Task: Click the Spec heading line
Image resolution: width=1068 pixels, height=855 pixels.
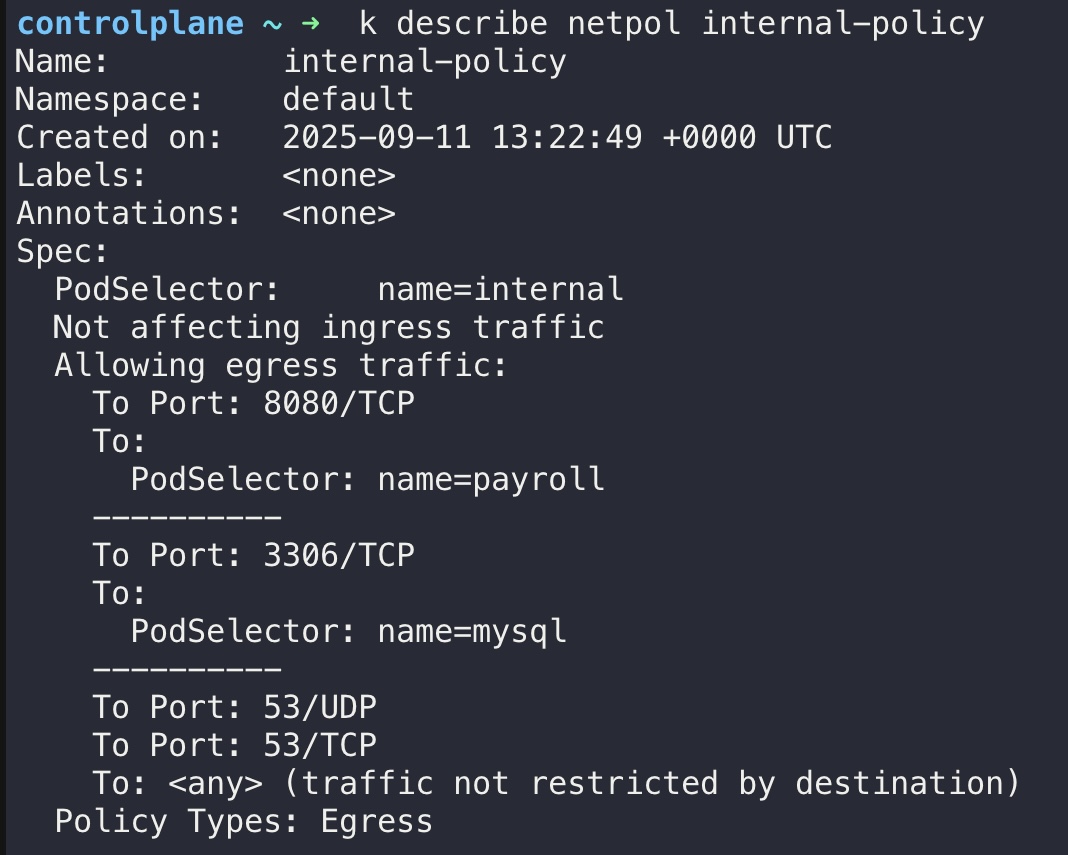Action: [x=62, y=252]
